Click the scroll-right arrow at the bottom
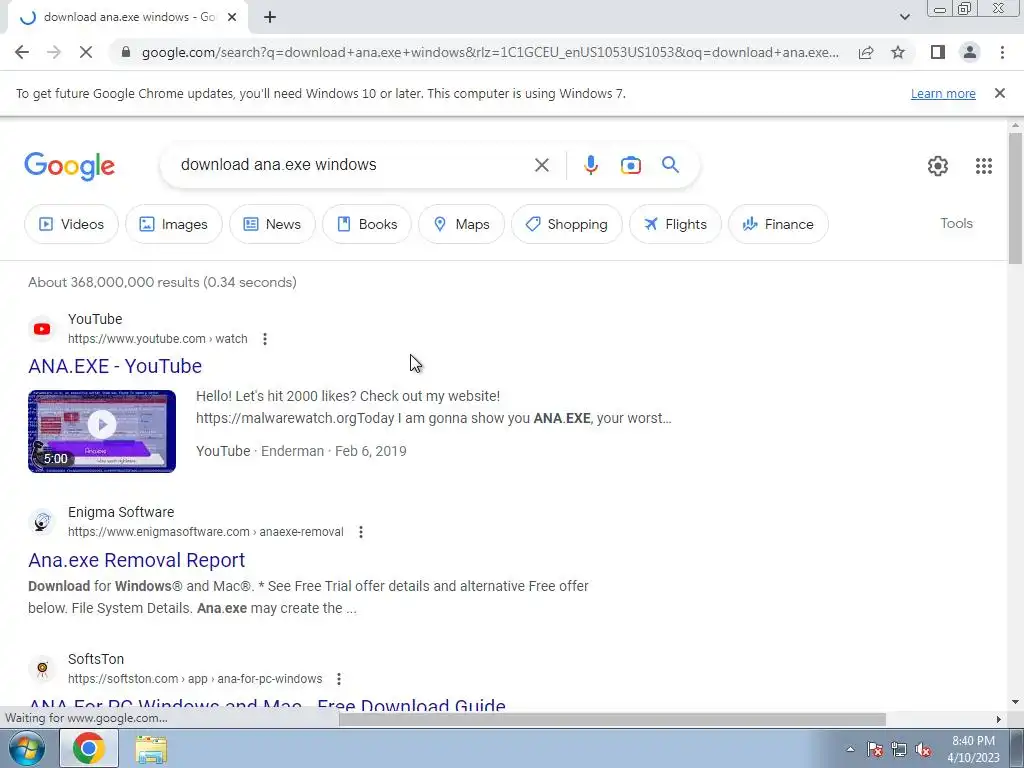The image size is (1024, 768). tap(999, 719)
